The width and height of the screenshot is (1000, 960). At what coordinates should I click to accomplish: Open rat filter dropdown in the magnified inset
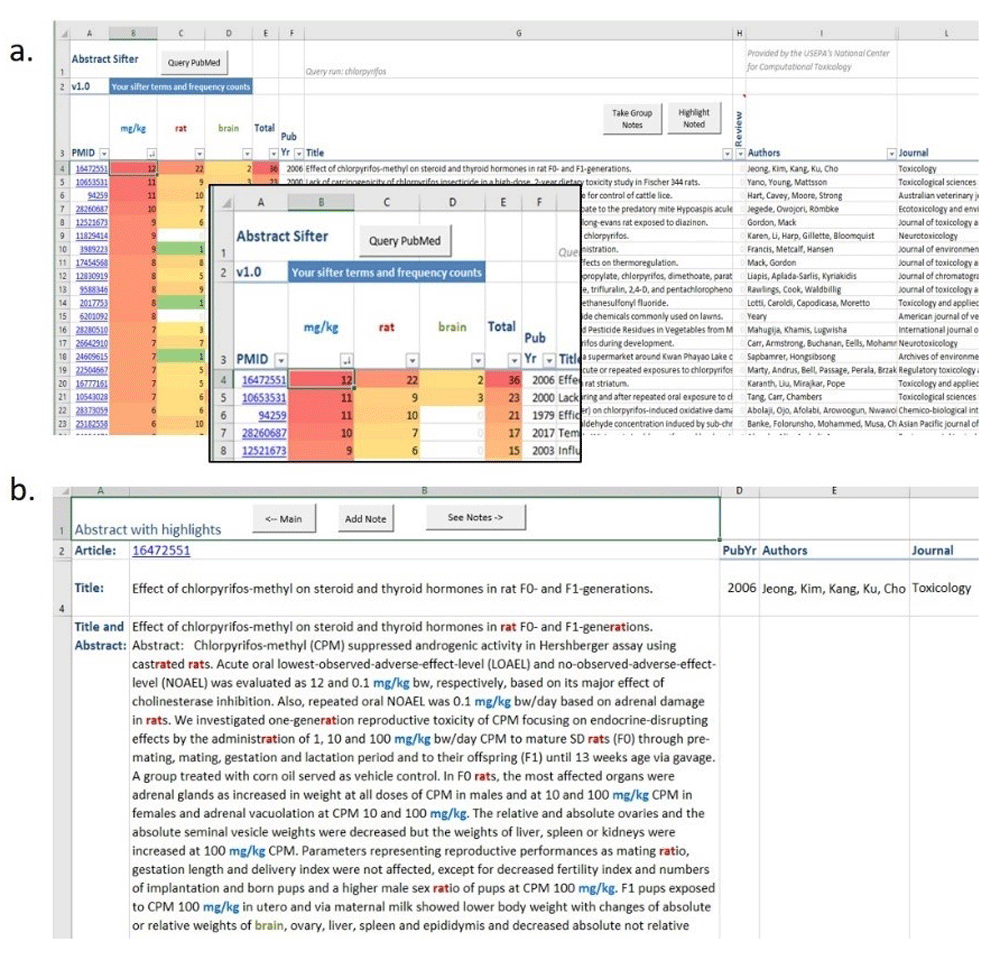[412, 360]
